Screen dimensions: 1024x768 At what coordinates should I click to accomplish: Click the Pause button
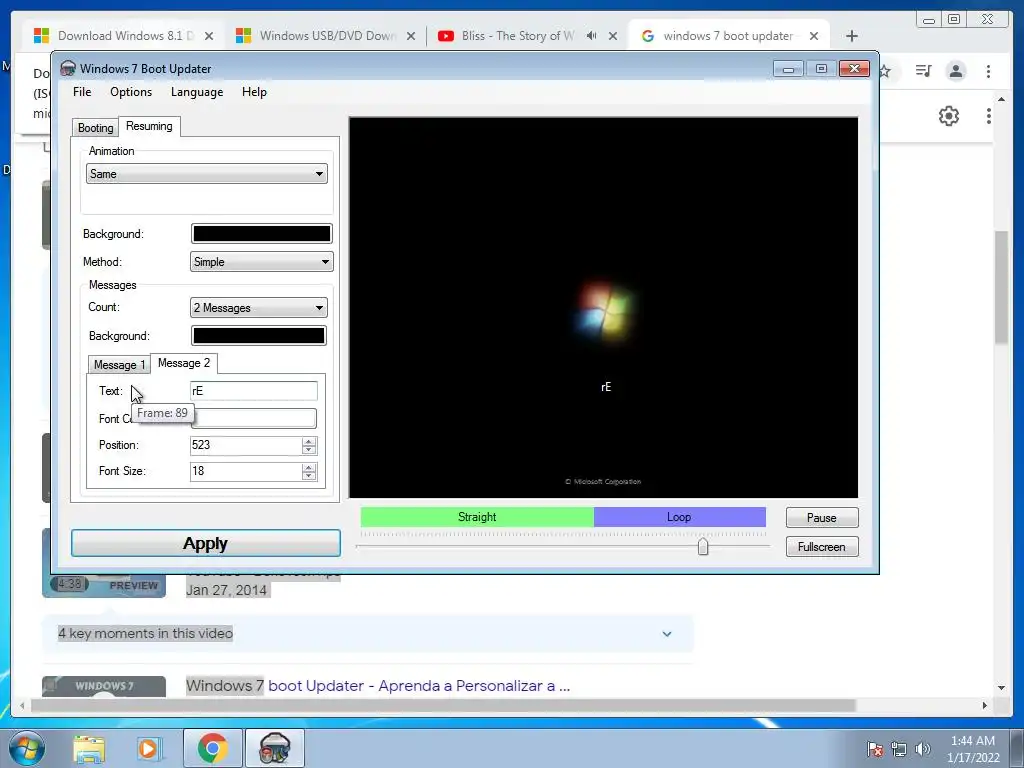(822, 518)
